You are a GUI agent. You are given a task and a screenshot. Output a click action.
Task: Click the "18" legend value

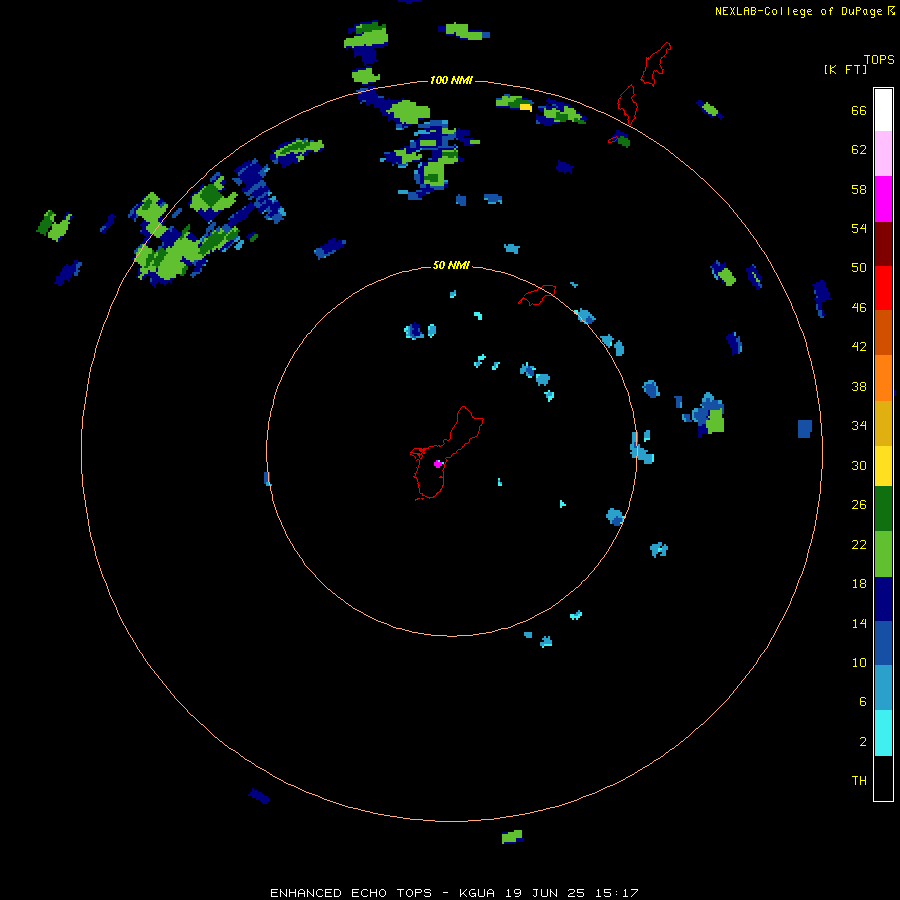(x=859, y=584)
